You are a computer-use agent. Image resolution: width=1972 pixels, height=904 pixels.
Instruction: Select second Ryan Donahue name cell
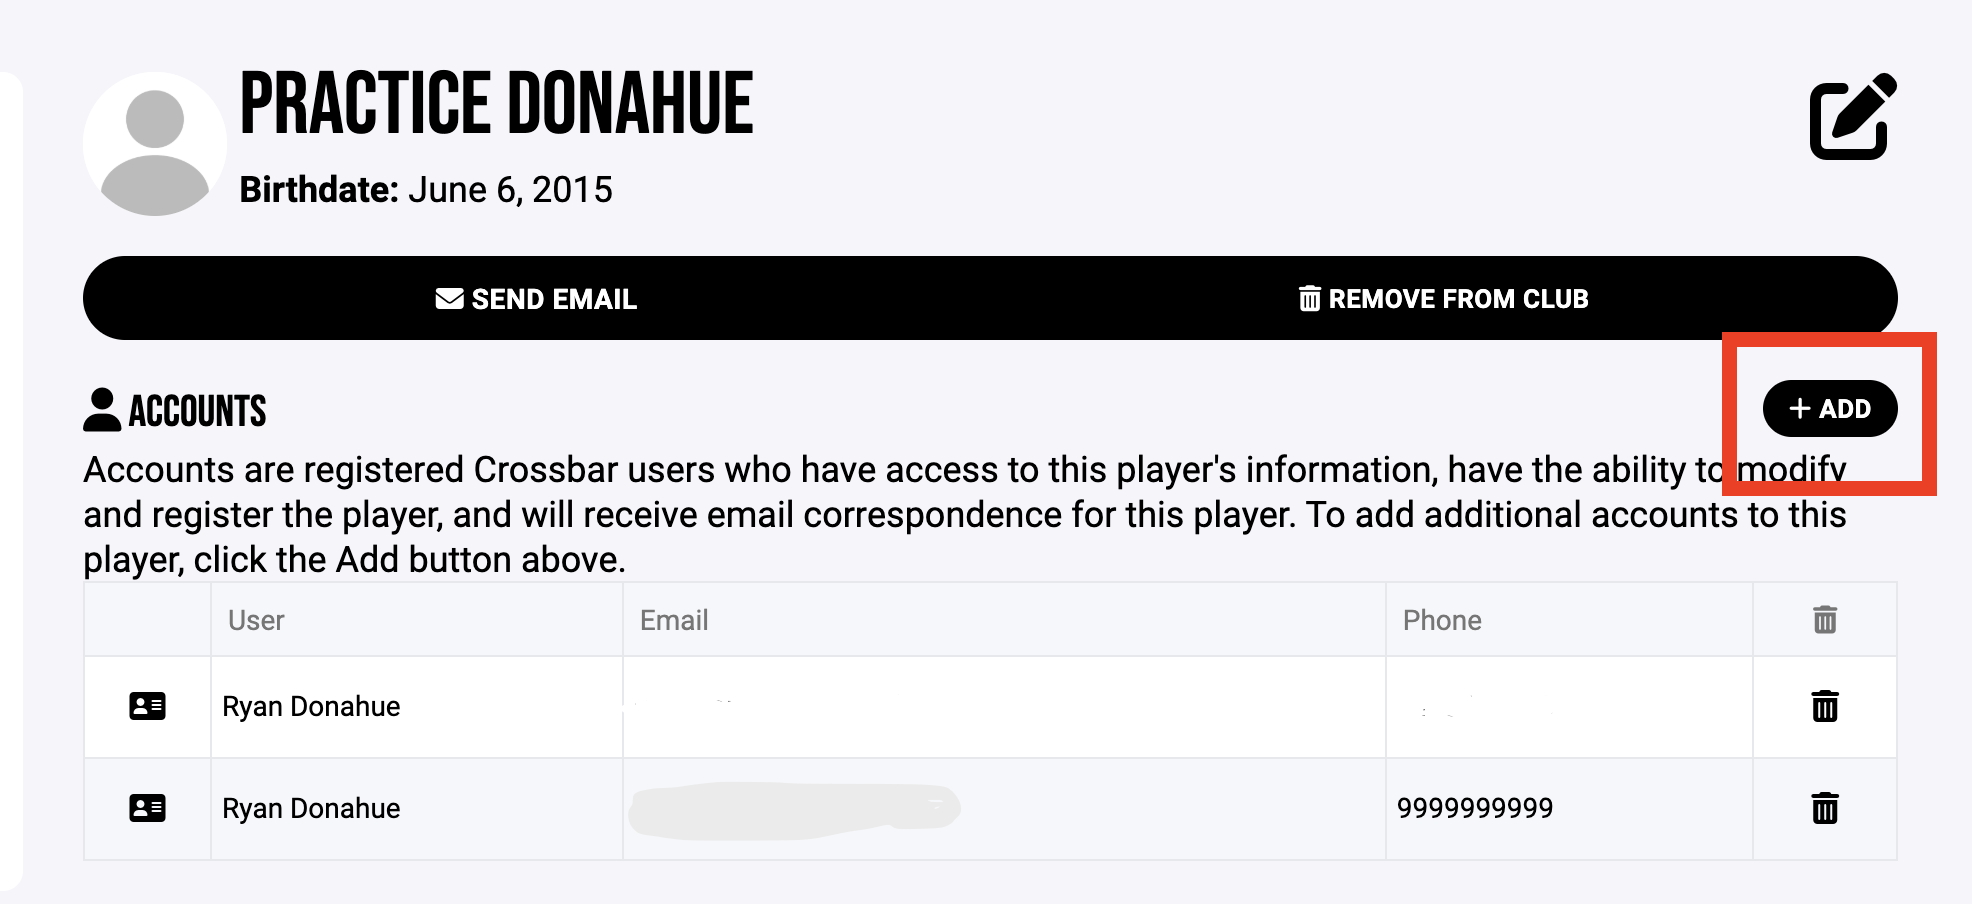[x=311, y=808]
